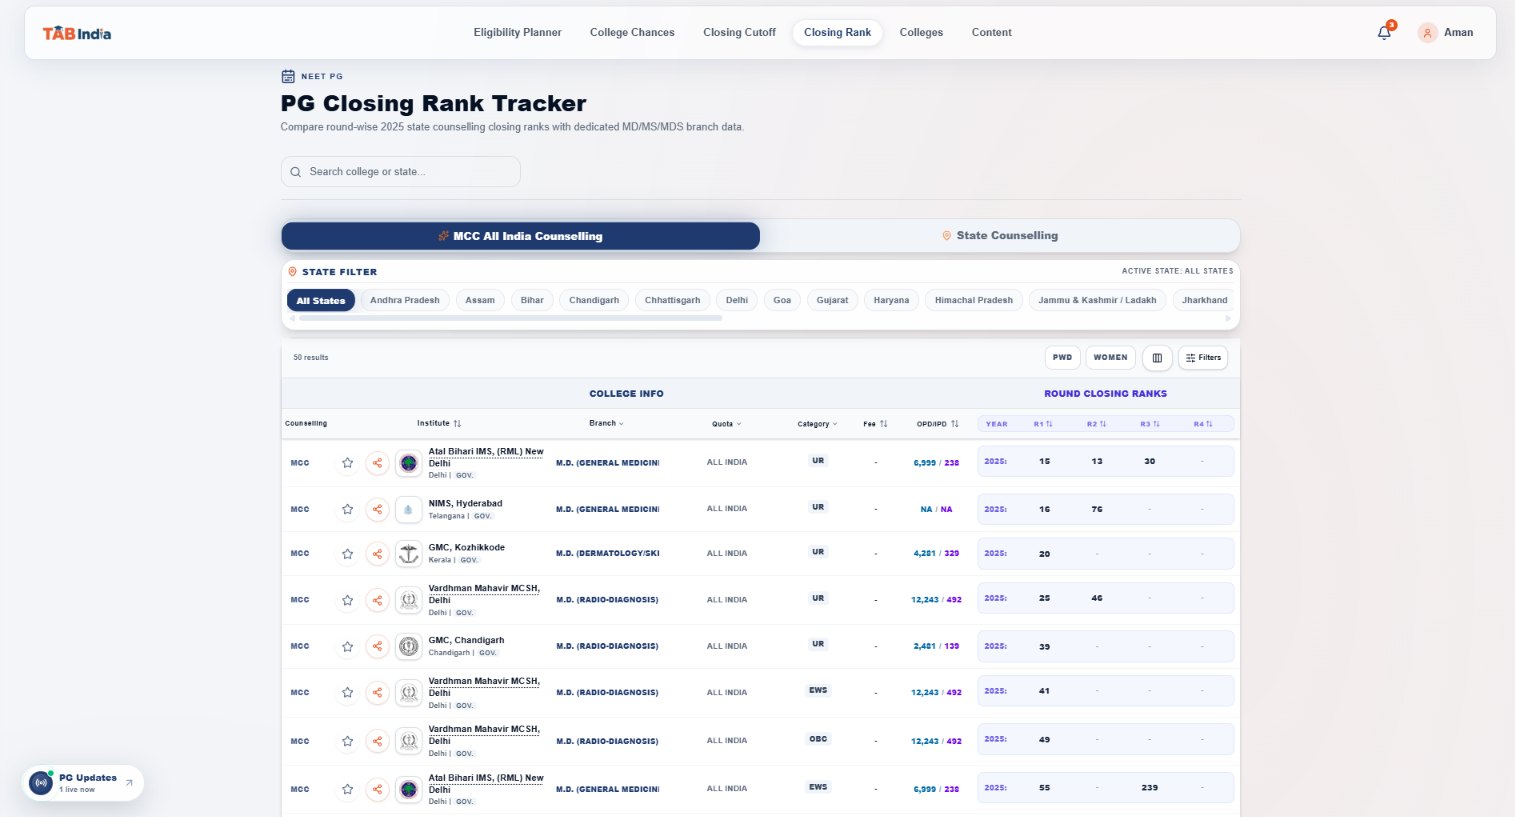Image resolution: width=1515 pixels, height=817 pixels.
Task: Select the Bihar state chip
Action: [532, 300]
